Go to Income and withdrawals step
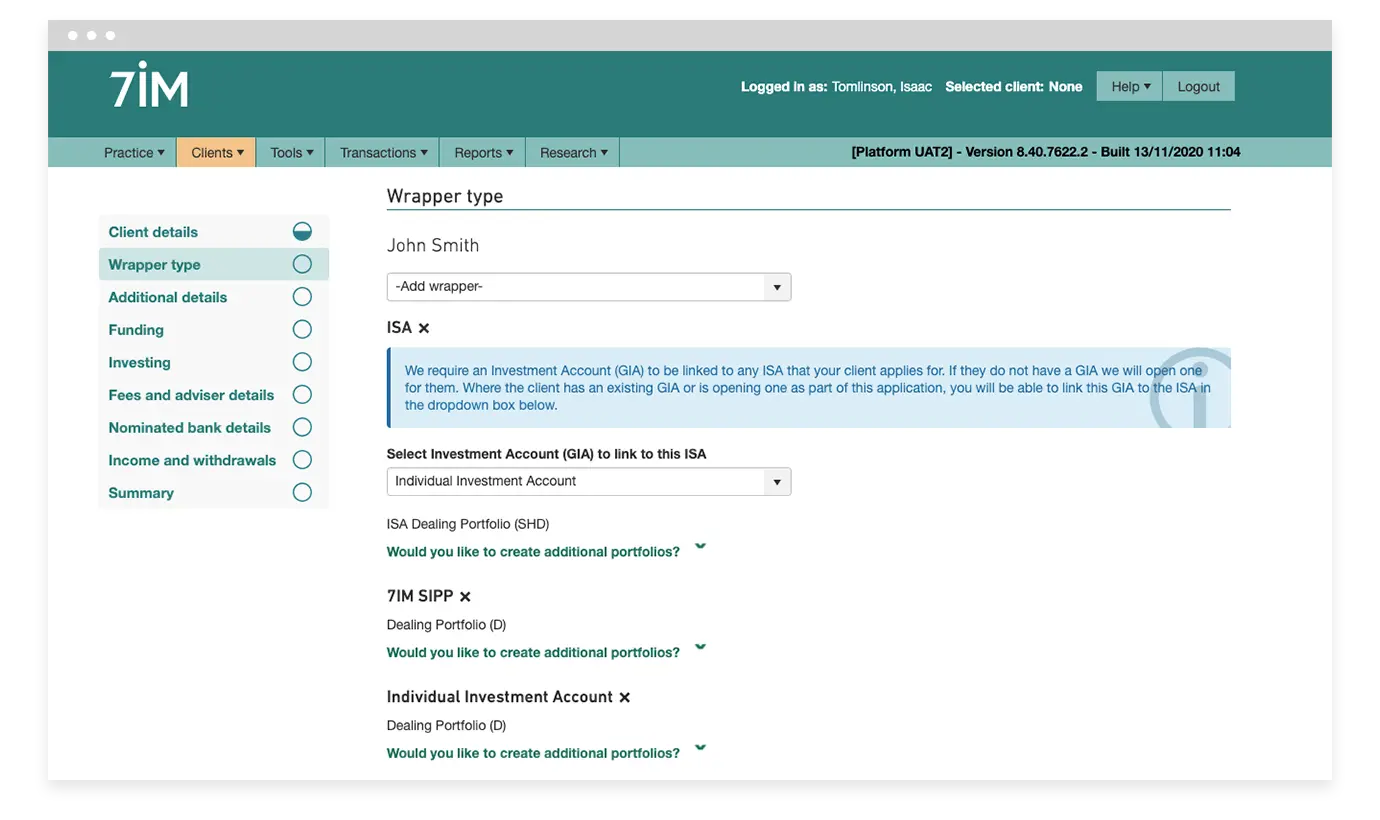This screenshot has height=820, width=1380. [192, 461]
